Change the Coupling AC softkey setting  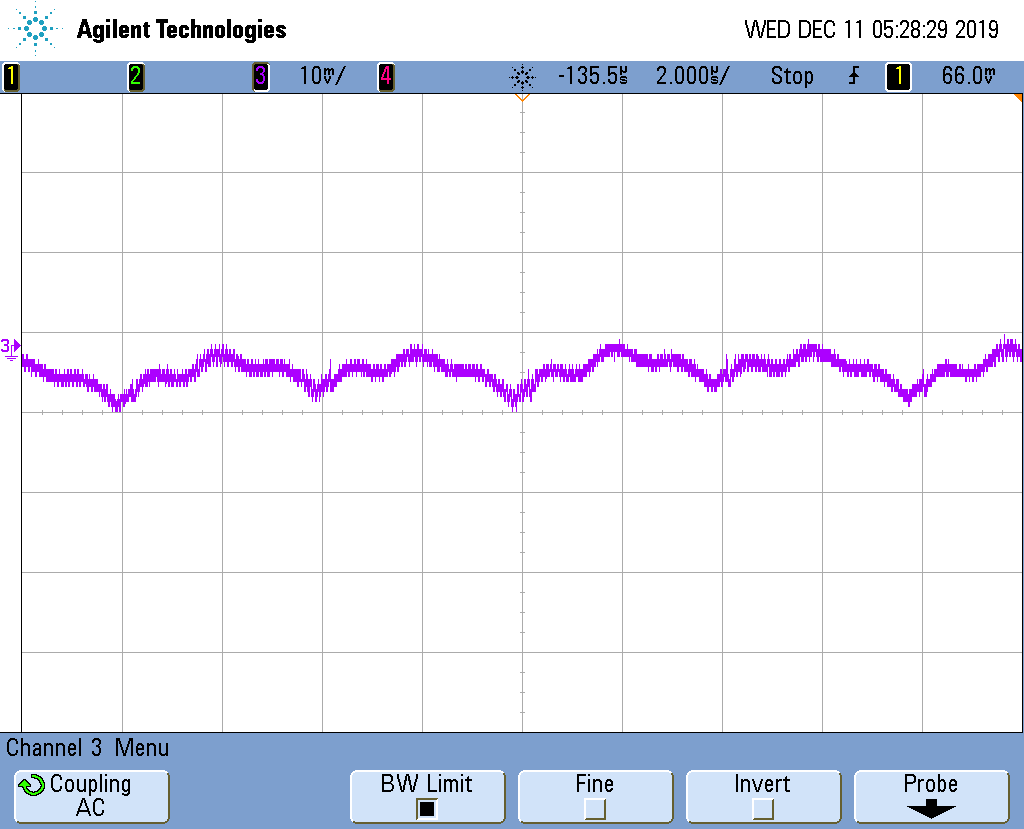pos(91,796)
